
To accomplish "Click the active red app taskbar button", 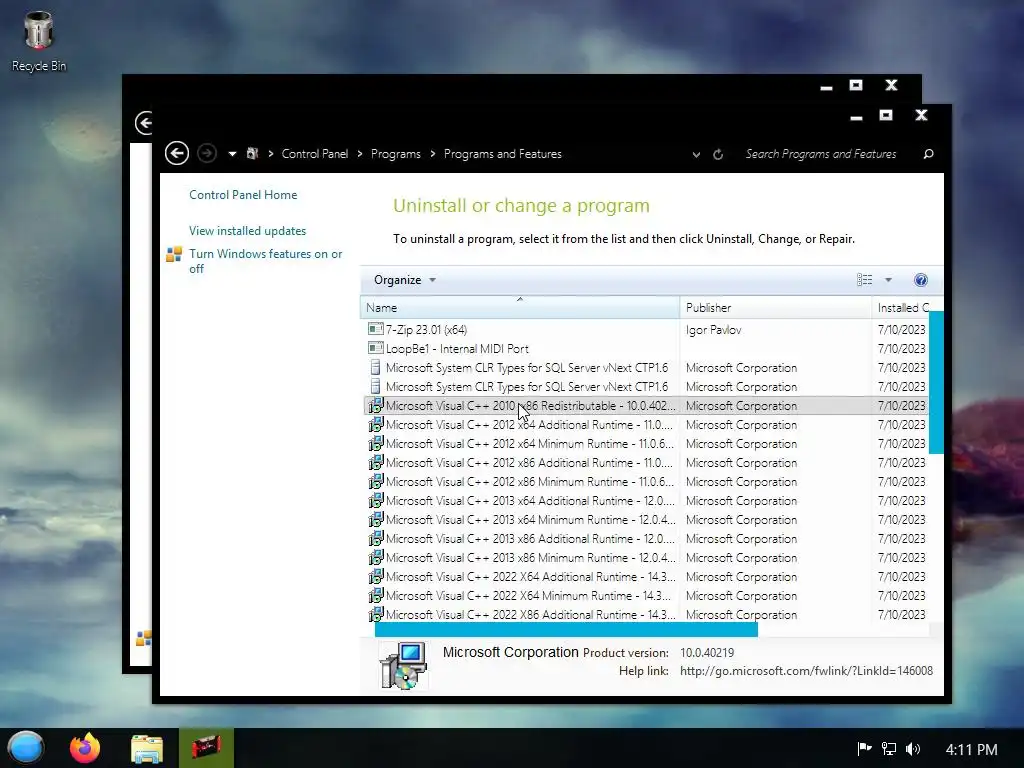I will point(206,748).
